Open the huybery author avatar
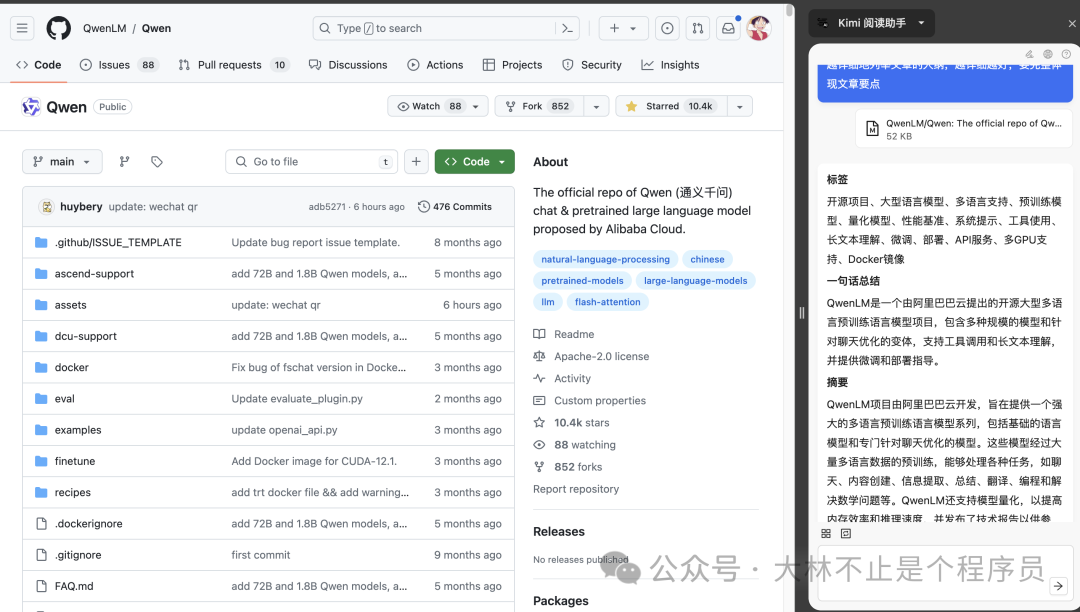The image size is (1080, 612). coord(46,207)
